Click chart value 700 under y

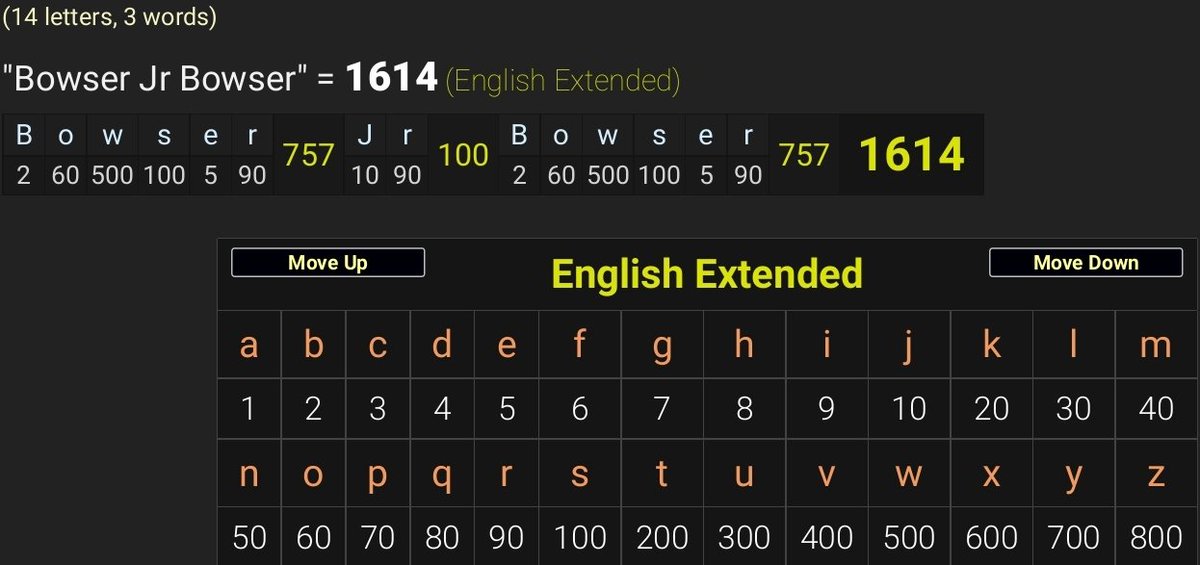tap(1074, 537)
